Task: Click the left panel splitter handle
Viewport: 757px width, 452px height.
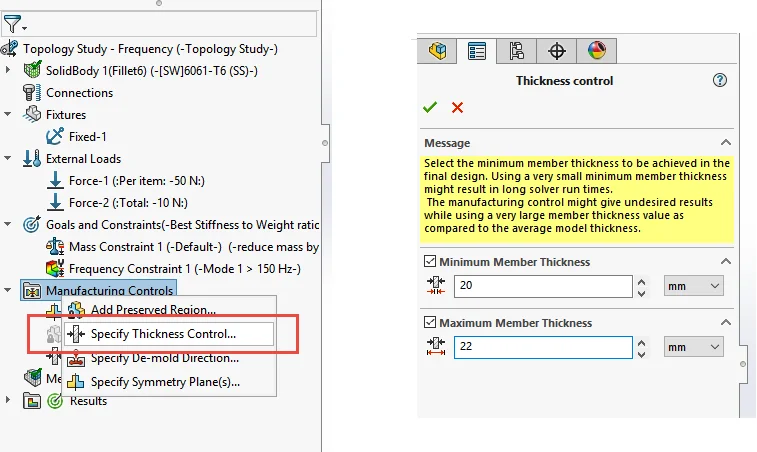Action: 325,143
